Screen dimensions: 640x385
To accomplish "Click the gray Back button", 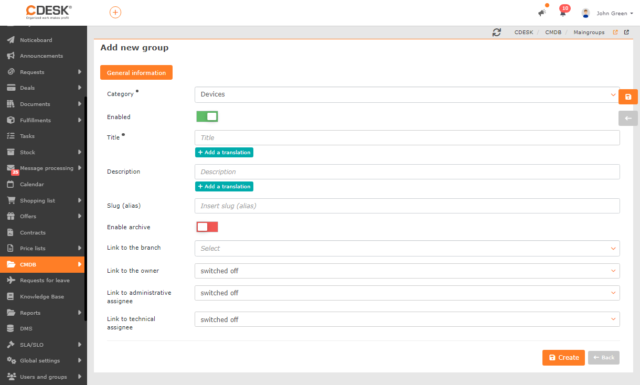I will (x=604, y=358).
